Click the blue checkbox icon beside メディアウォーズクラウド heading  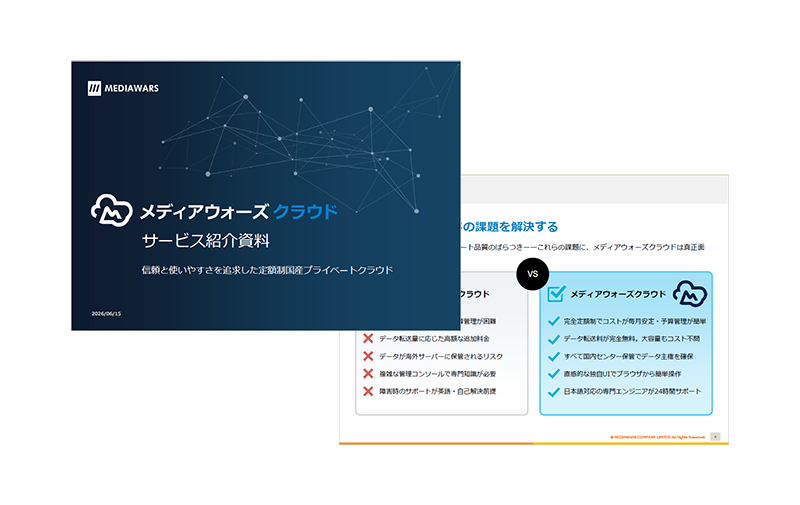tap(556, 294)
